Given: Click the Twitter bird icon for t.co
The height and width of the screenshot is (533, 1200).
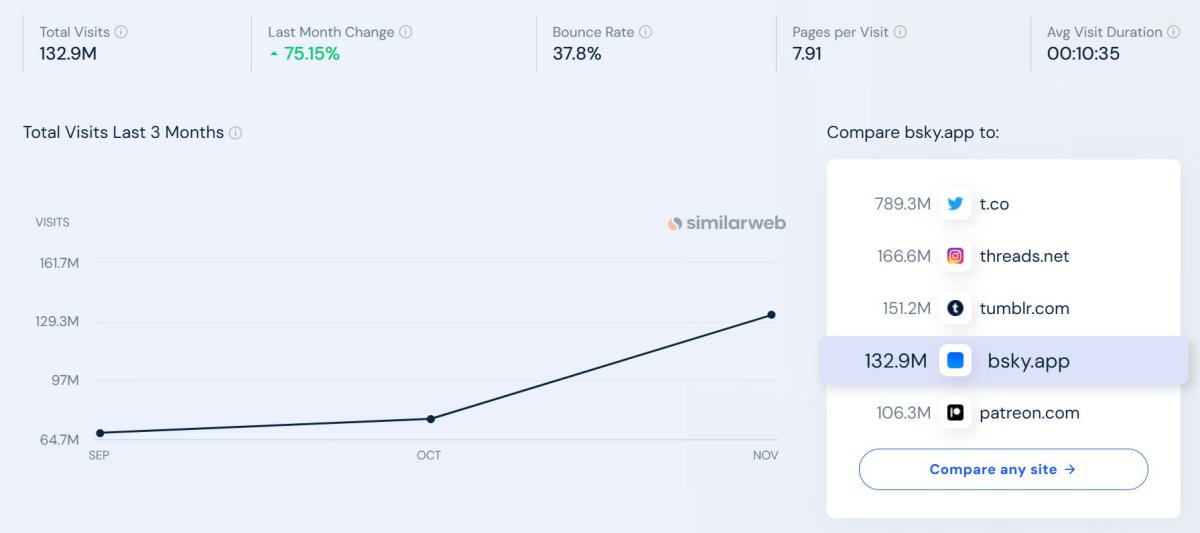Looking at the screenshot, I should coord(956,204).
